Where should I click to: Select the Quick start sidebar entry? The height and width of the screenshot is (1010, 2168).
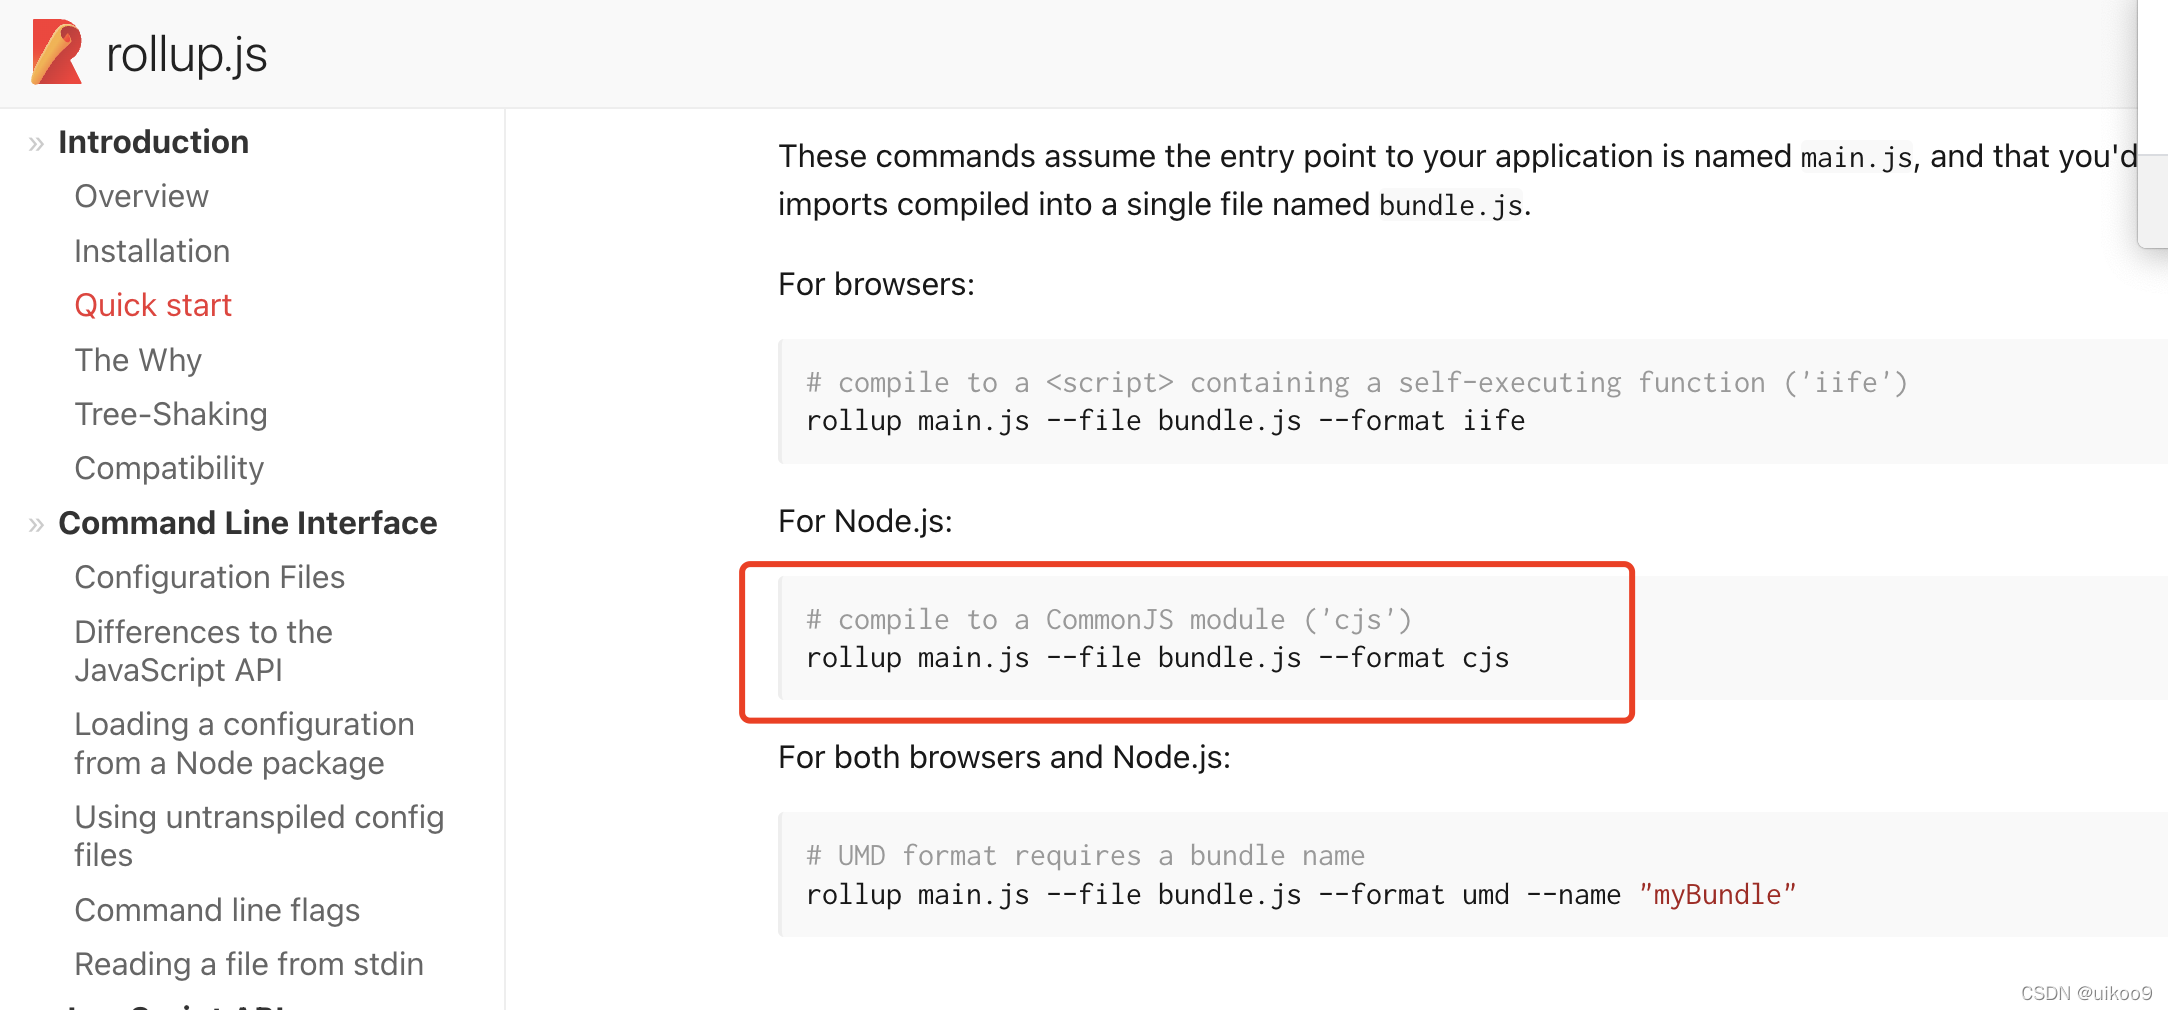[153, 305]
